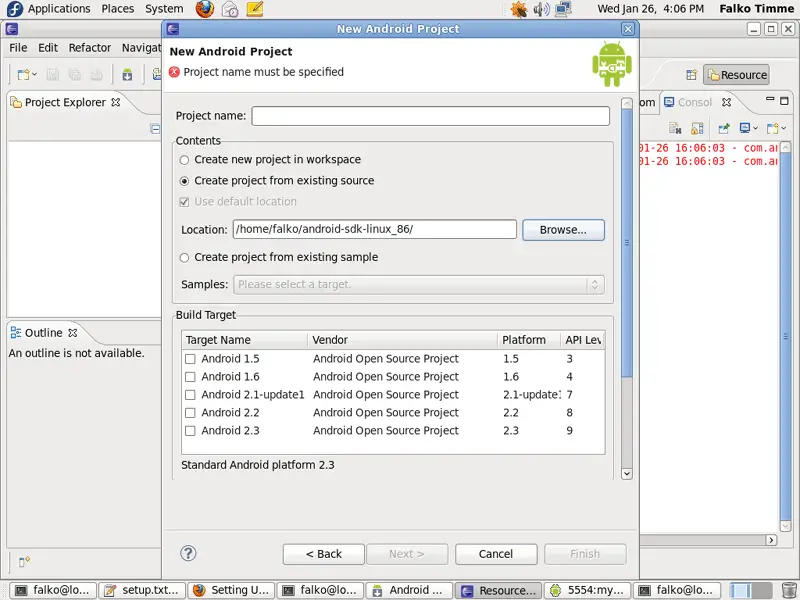The image size is (800, 600).
Task: Click the help question mark icon
Action: click(x=188, y=553)
